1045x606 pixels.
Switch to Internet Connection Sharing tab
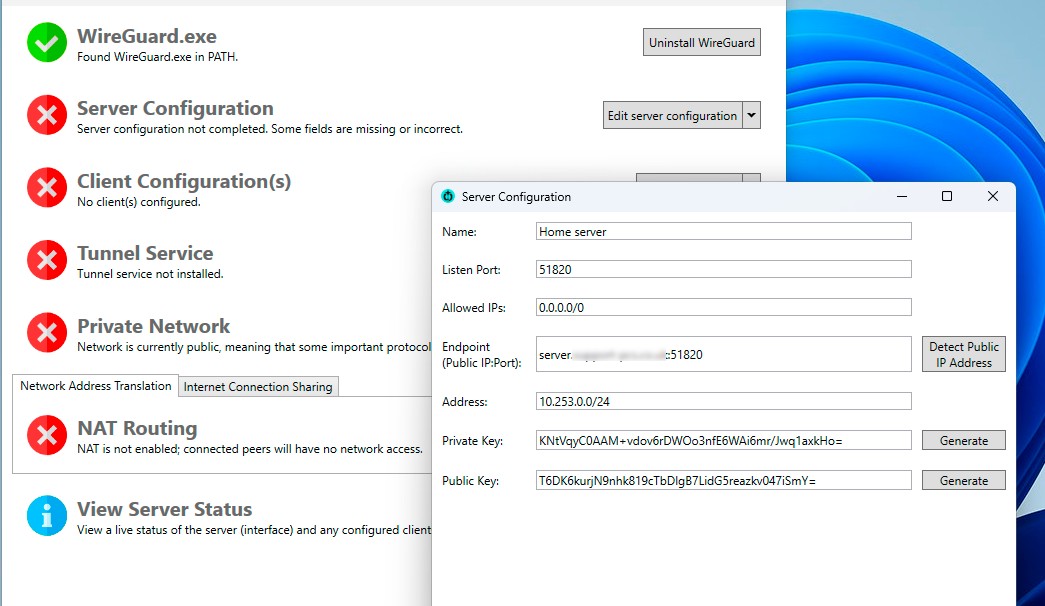pyautogui.click(x=258, y=387)
